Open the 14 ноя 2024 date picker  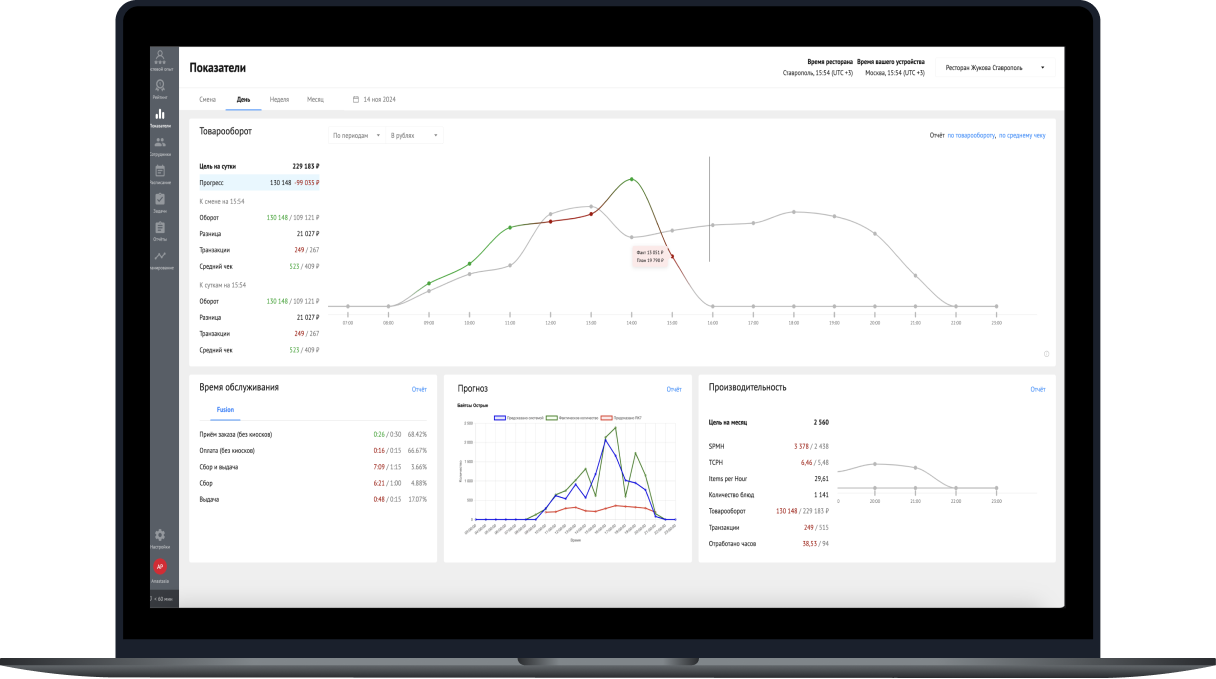pos(375,100)
